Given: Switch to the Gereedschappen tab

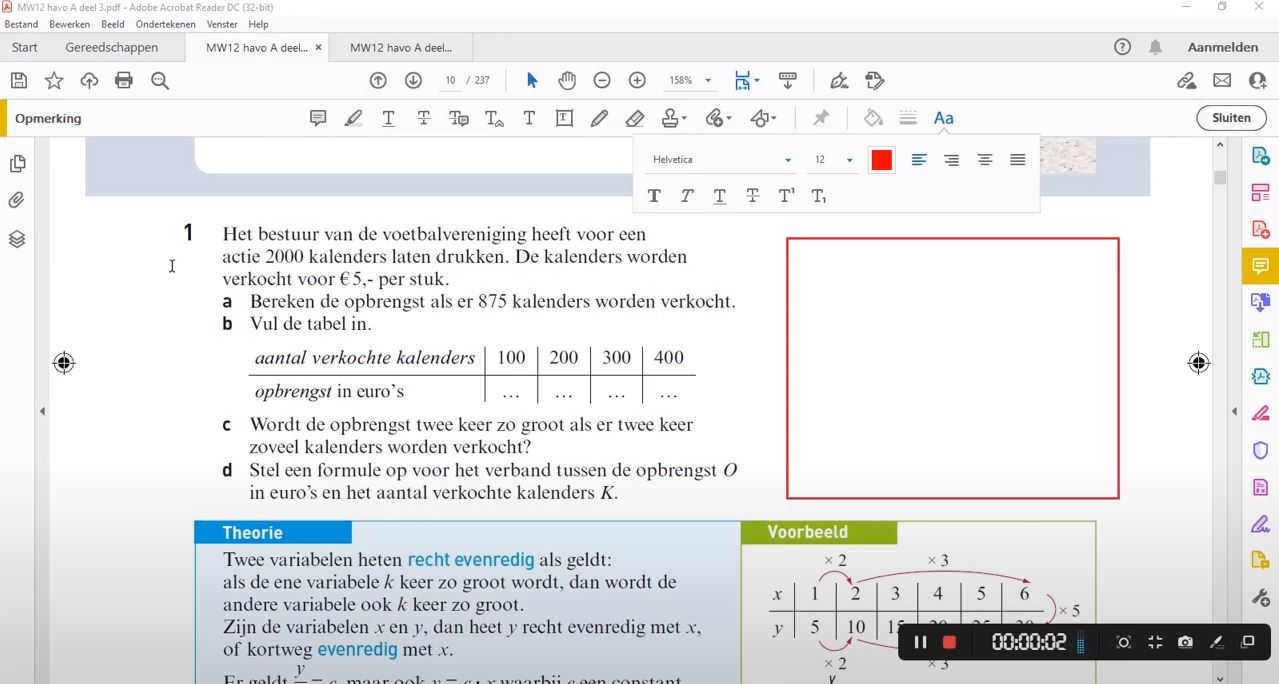Looking at the screenshot, I should click(x=112, y=47).
